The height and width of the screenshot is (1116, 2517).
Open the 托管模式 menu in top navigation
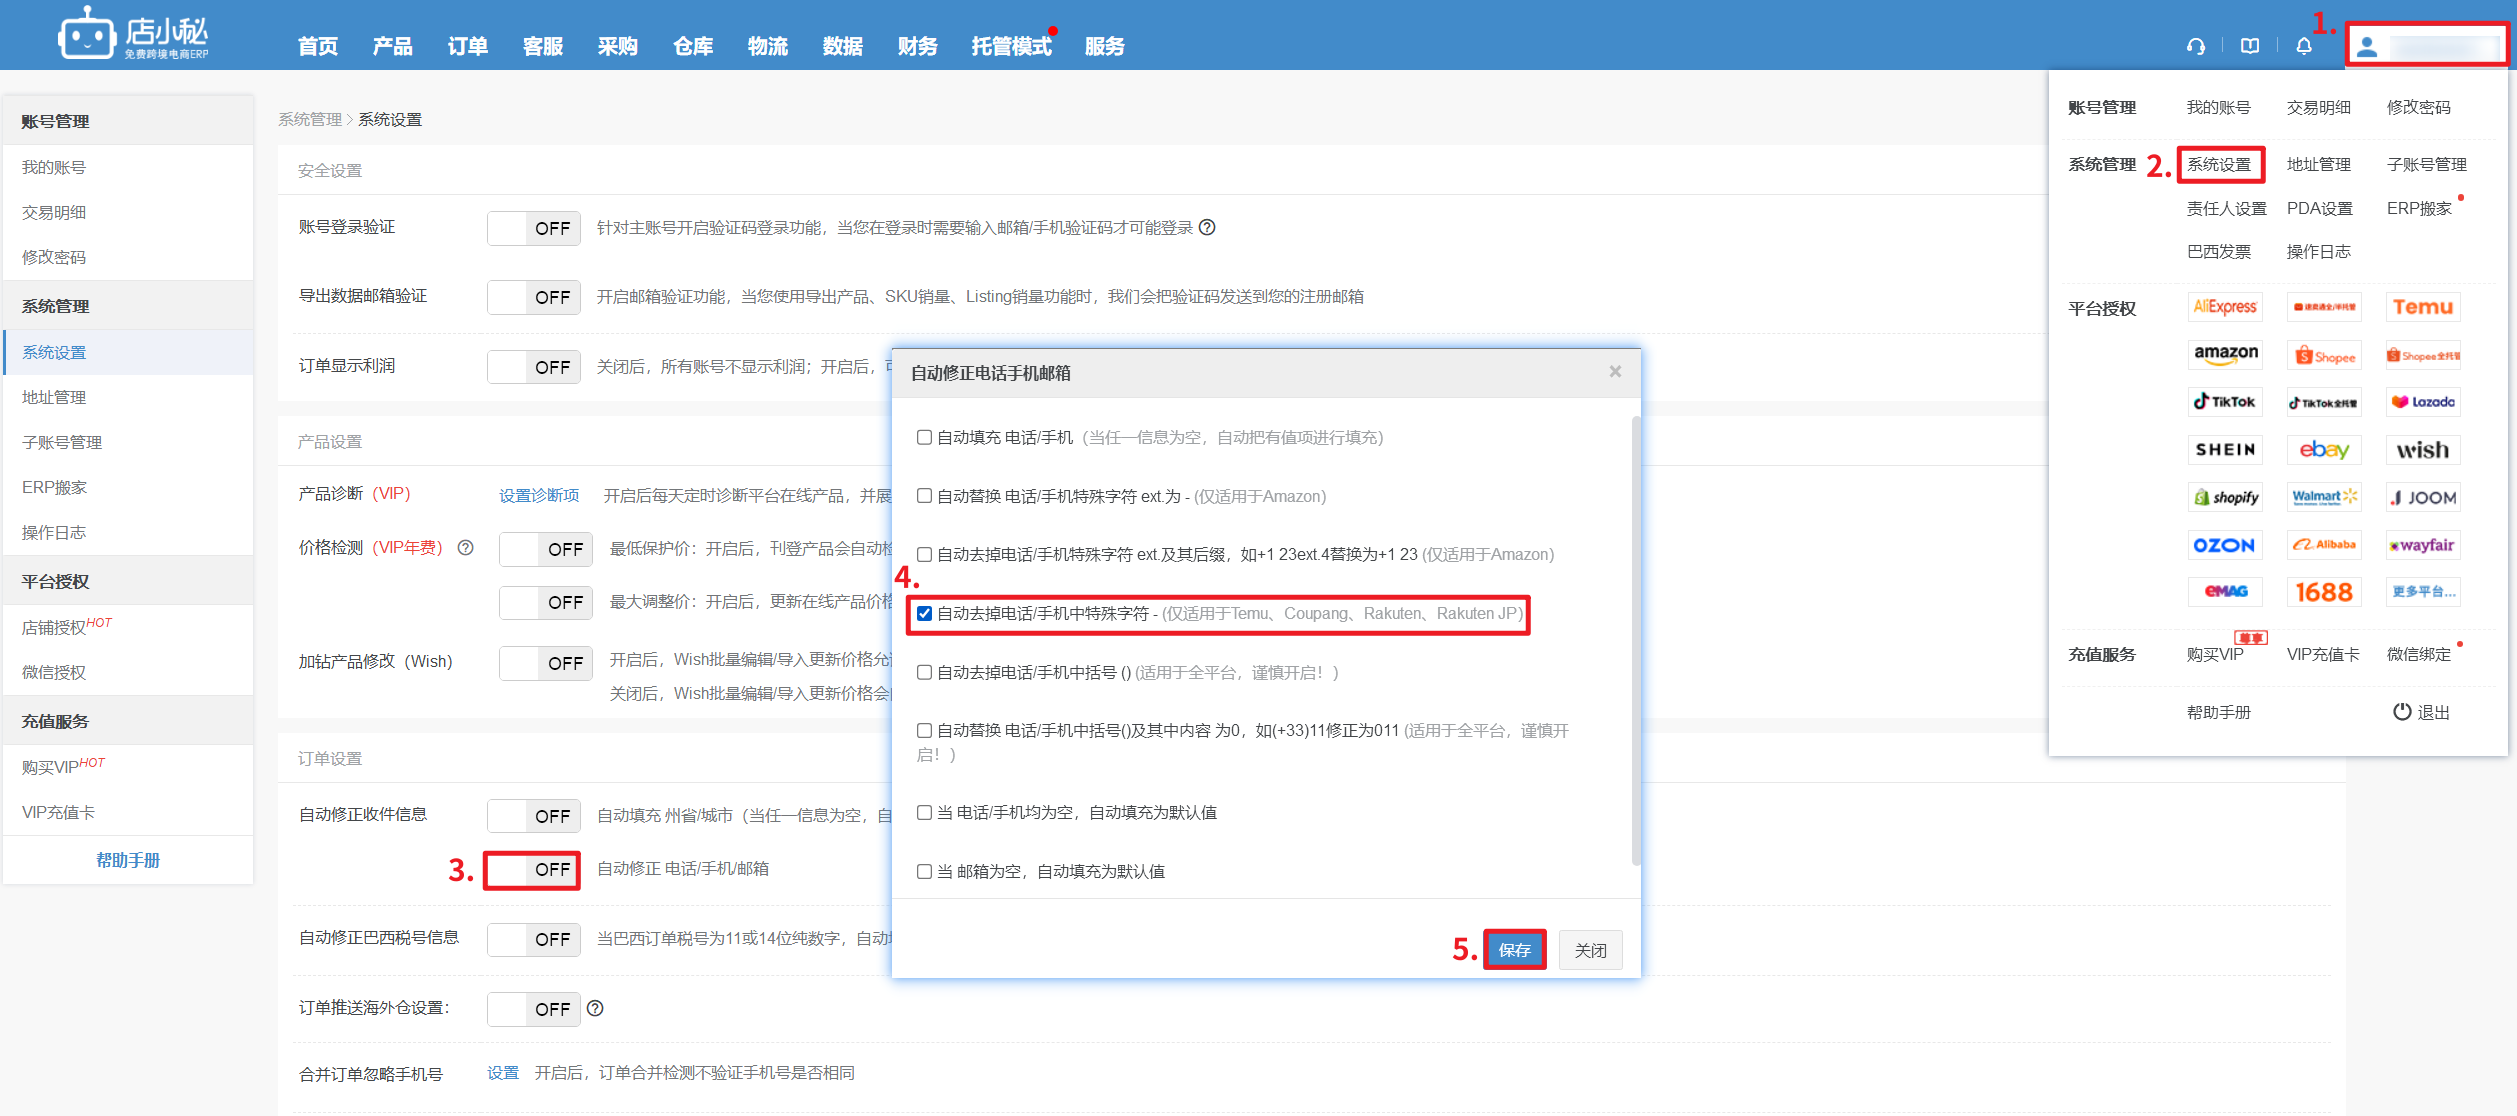pos(1011,46)
